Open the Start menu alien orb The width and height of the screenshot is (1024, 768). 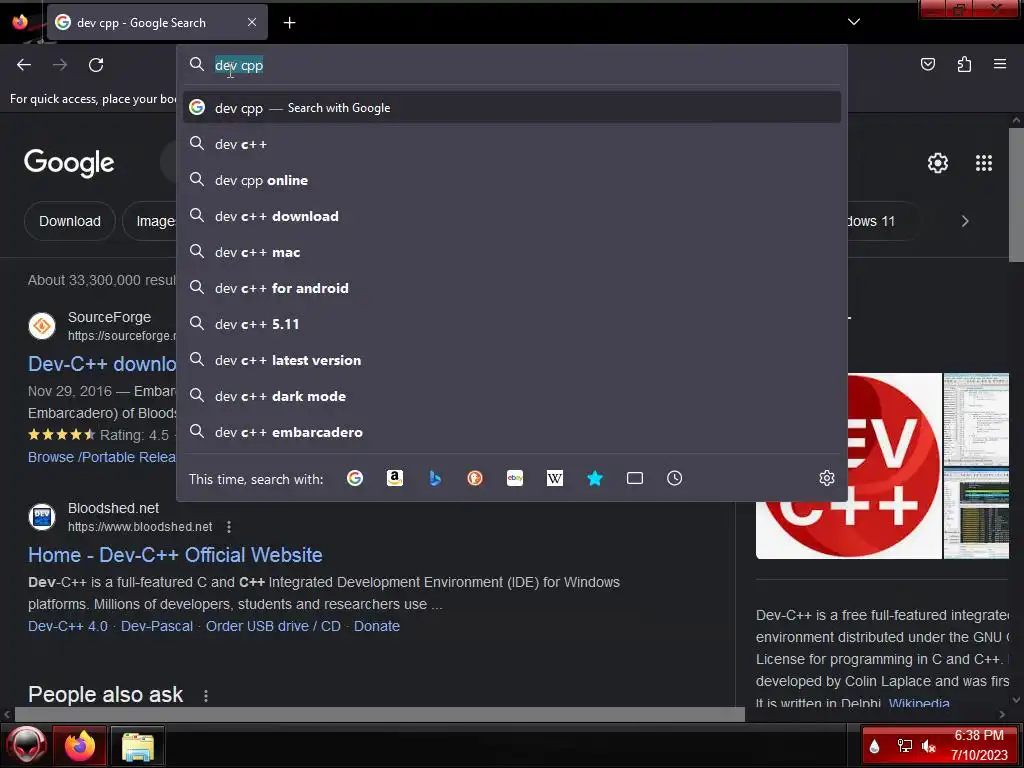(26, 745)
